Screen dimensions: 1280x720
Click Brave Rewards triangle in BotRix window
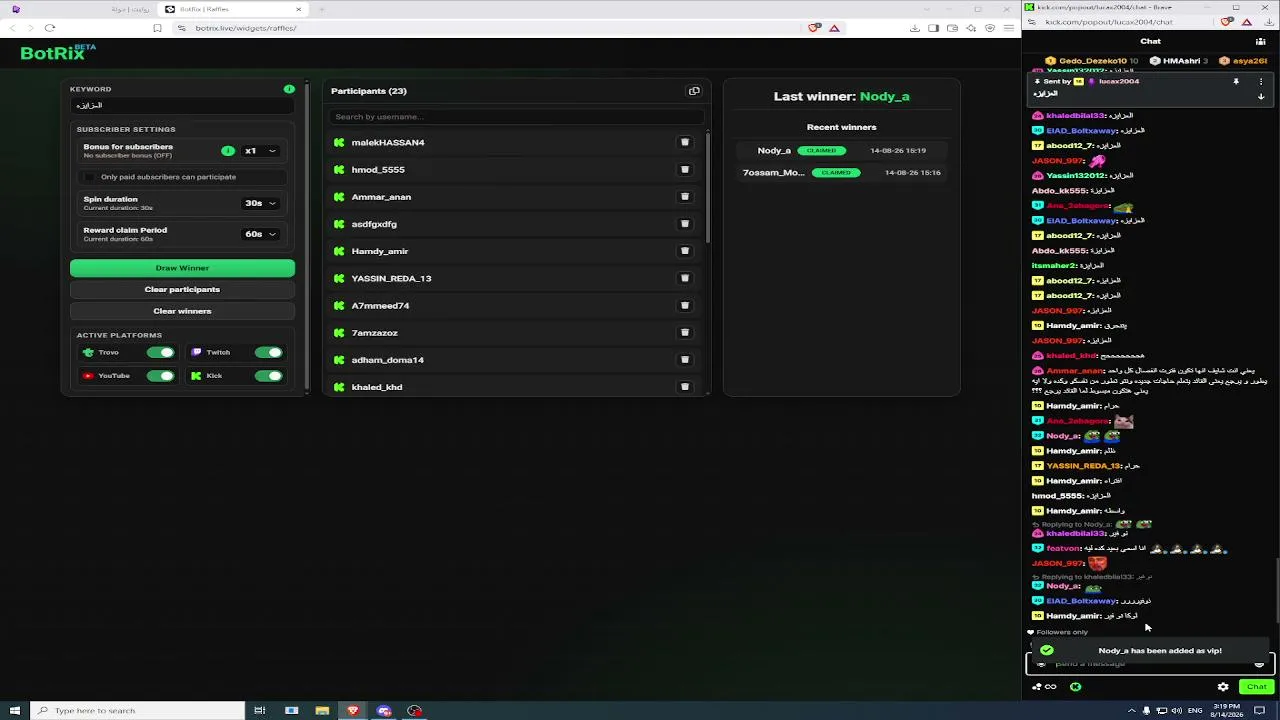click(x=834, y=28)
